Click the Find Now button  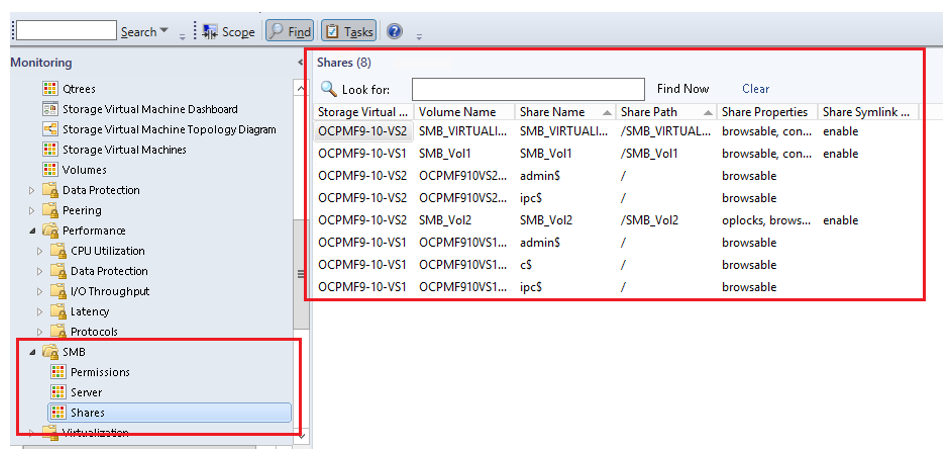[683, 89]
